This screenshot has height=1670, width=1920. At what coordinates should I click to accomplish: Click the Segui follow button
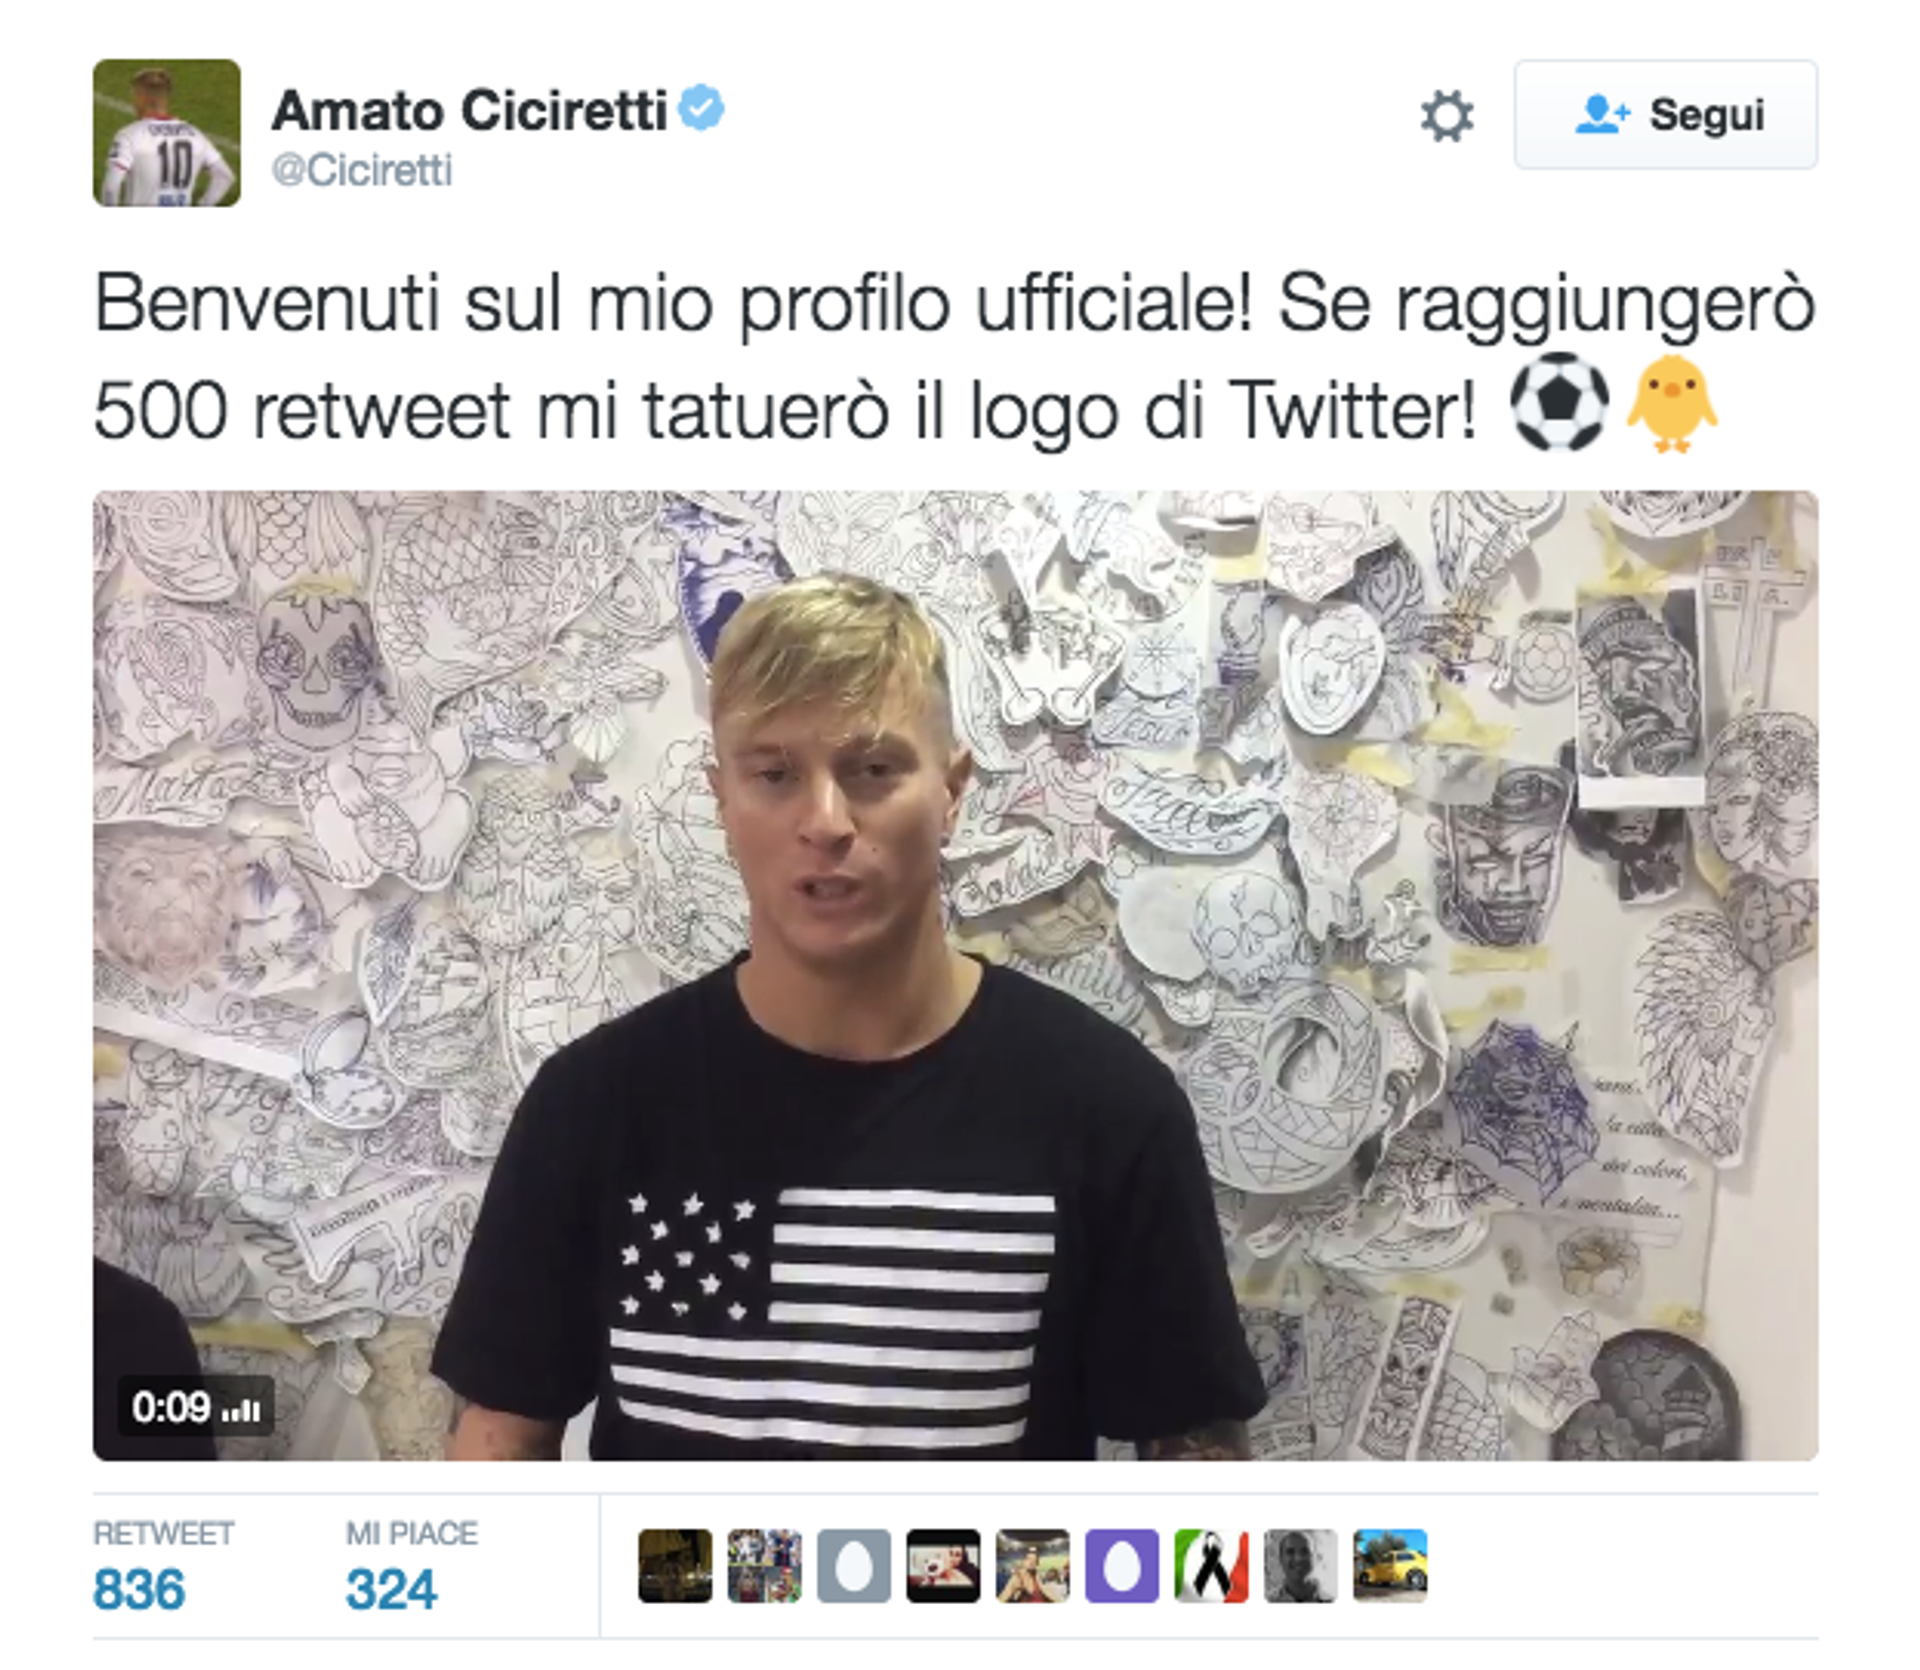click(1665, 114)
